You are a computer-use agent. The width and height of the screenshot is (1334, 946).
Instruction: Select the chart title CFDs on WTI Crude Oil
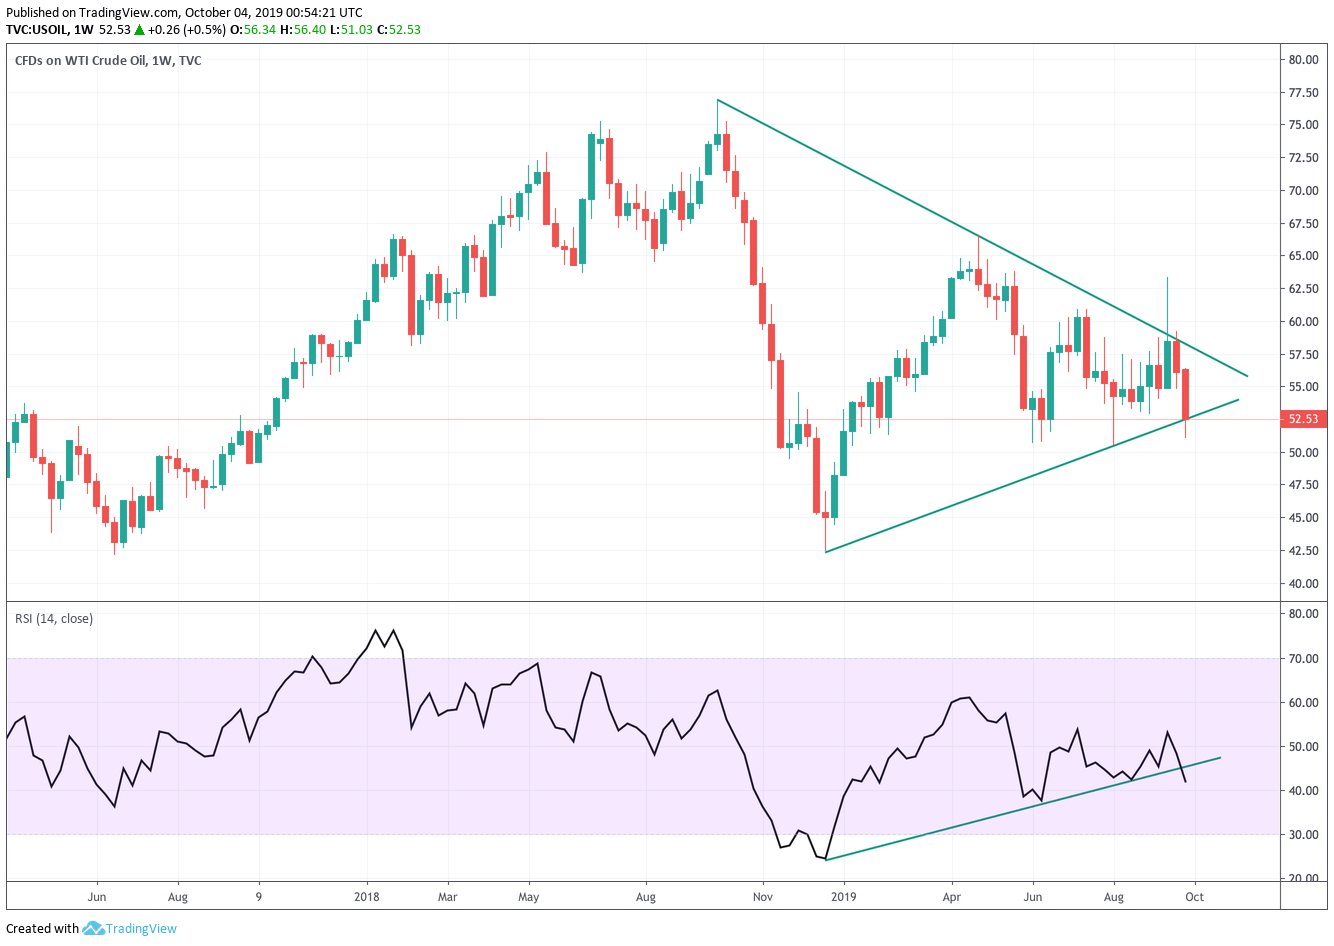click(x=108, y=61)
